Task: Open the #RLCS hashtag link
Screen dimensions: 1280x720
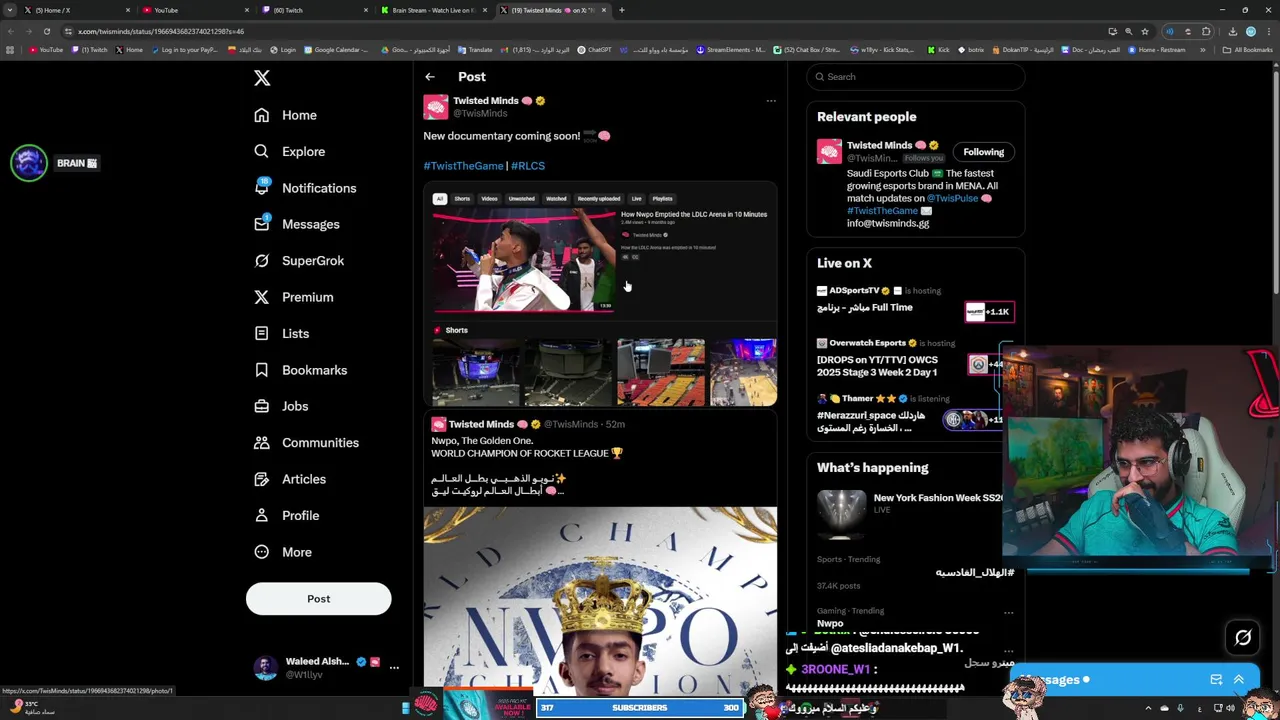Action: click(528, 166)
